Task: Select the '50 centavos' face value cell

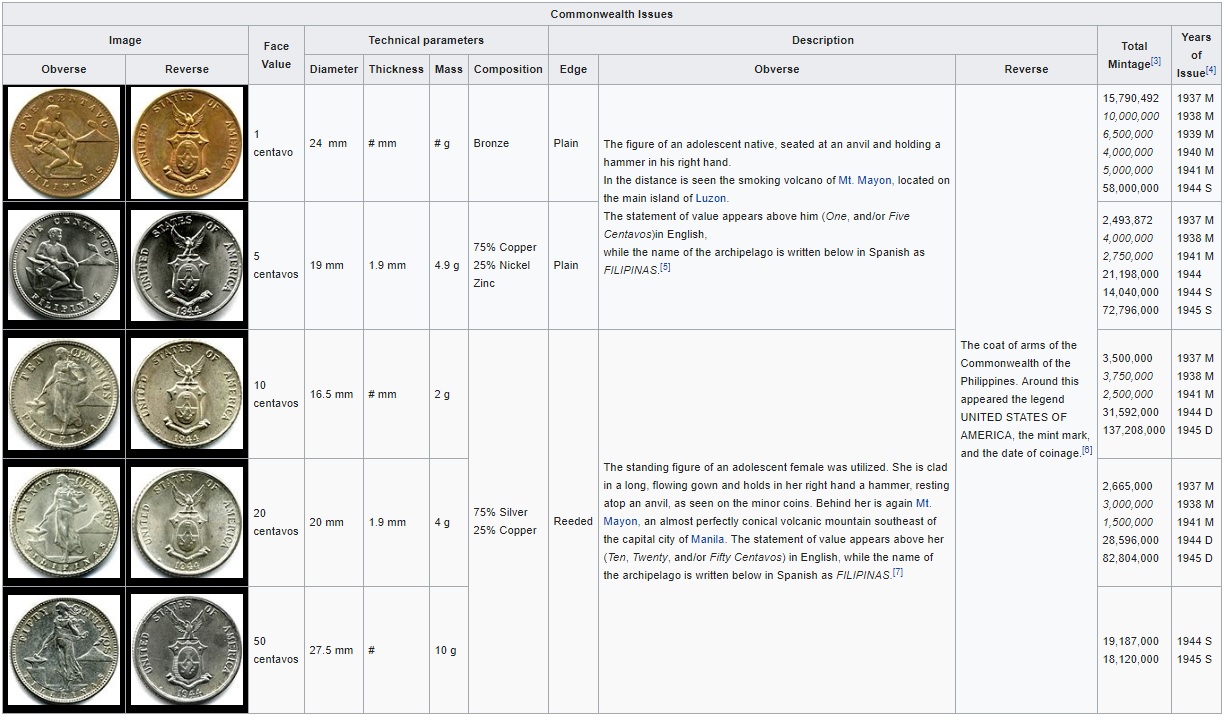Action: [x=276, y=650]
